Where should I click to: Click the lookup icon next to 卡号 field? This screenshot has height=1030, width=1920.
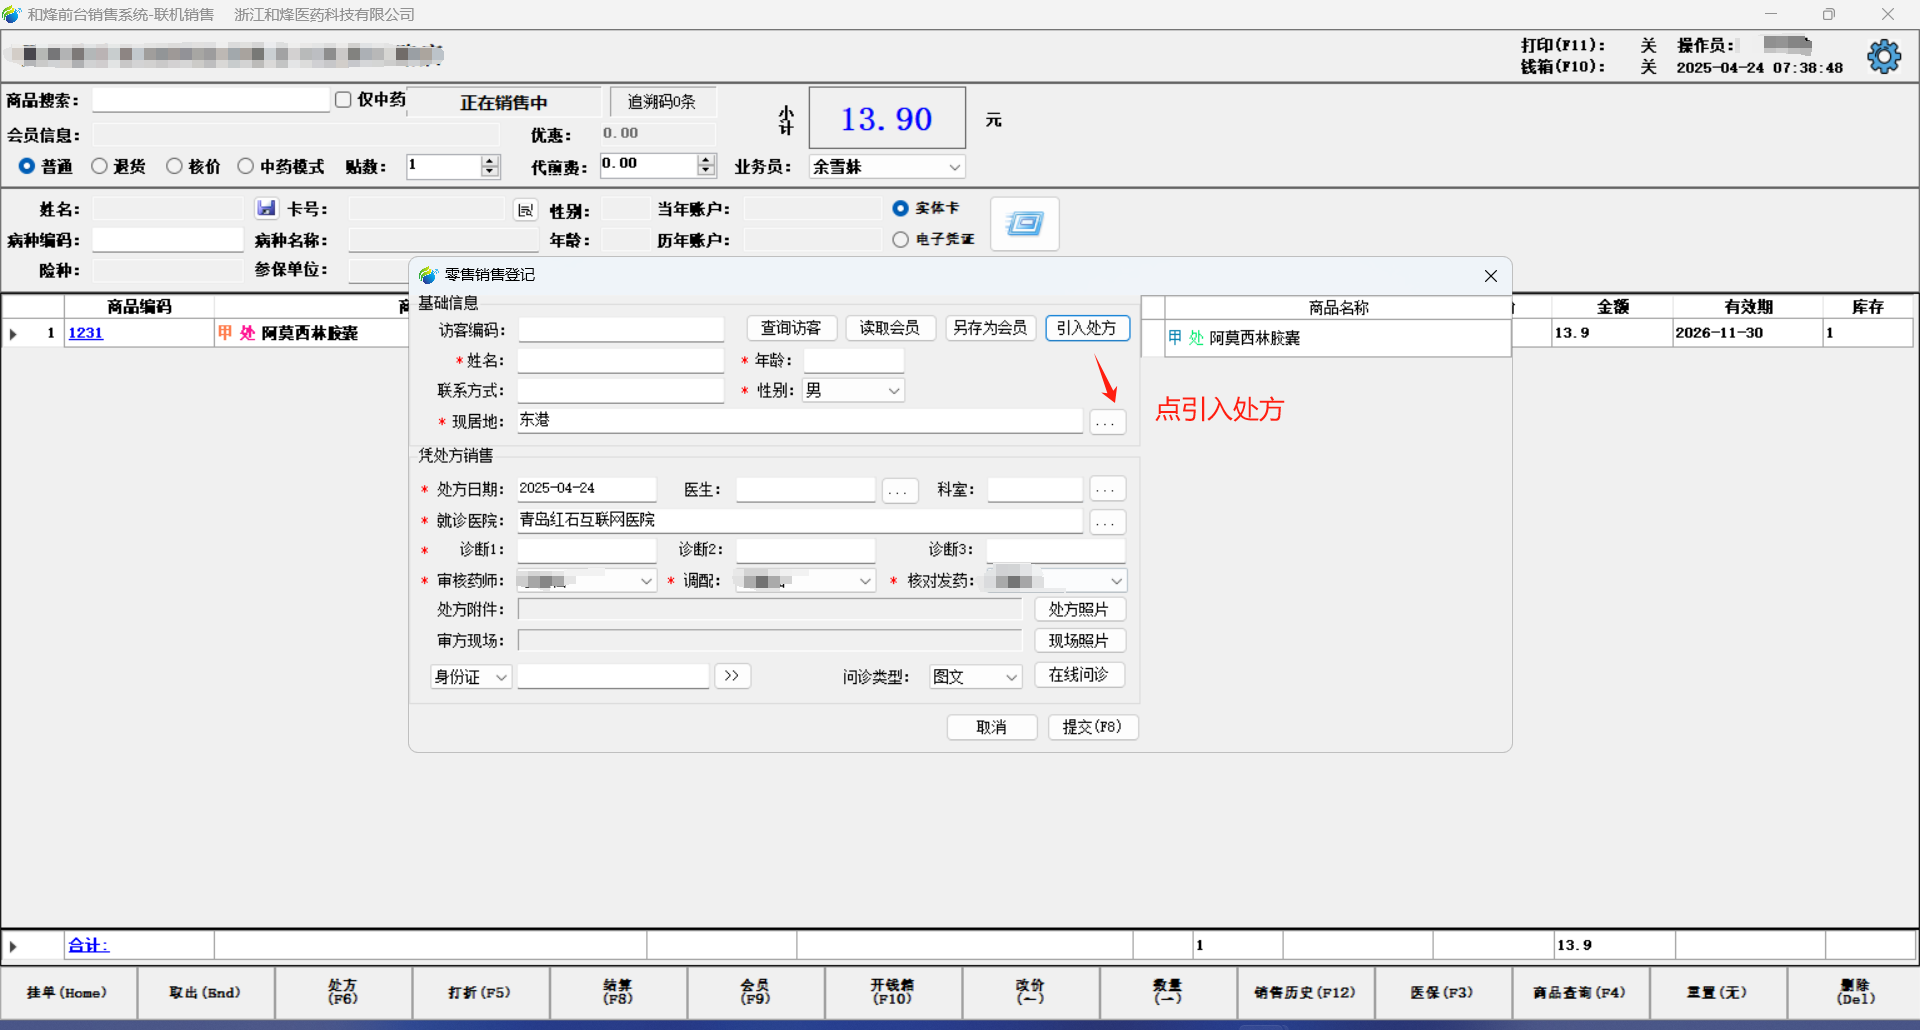[525, 210]
